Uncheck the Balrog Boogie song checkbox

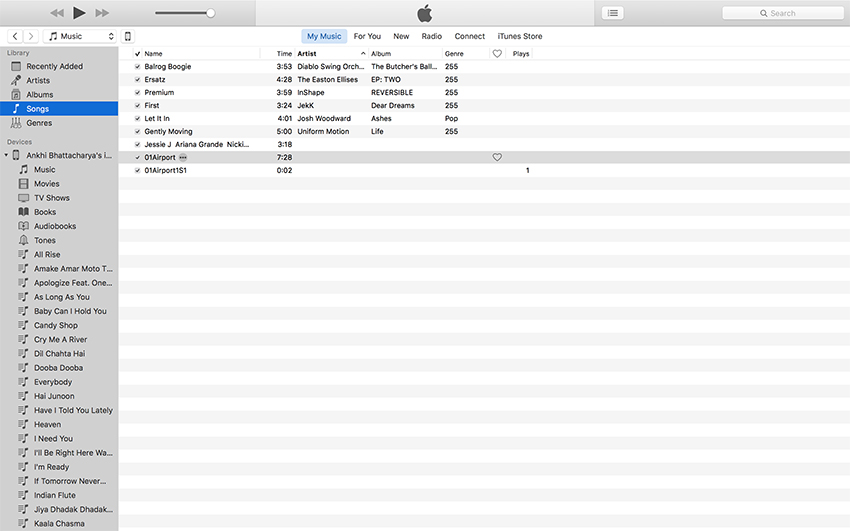[x=138, y=66]
